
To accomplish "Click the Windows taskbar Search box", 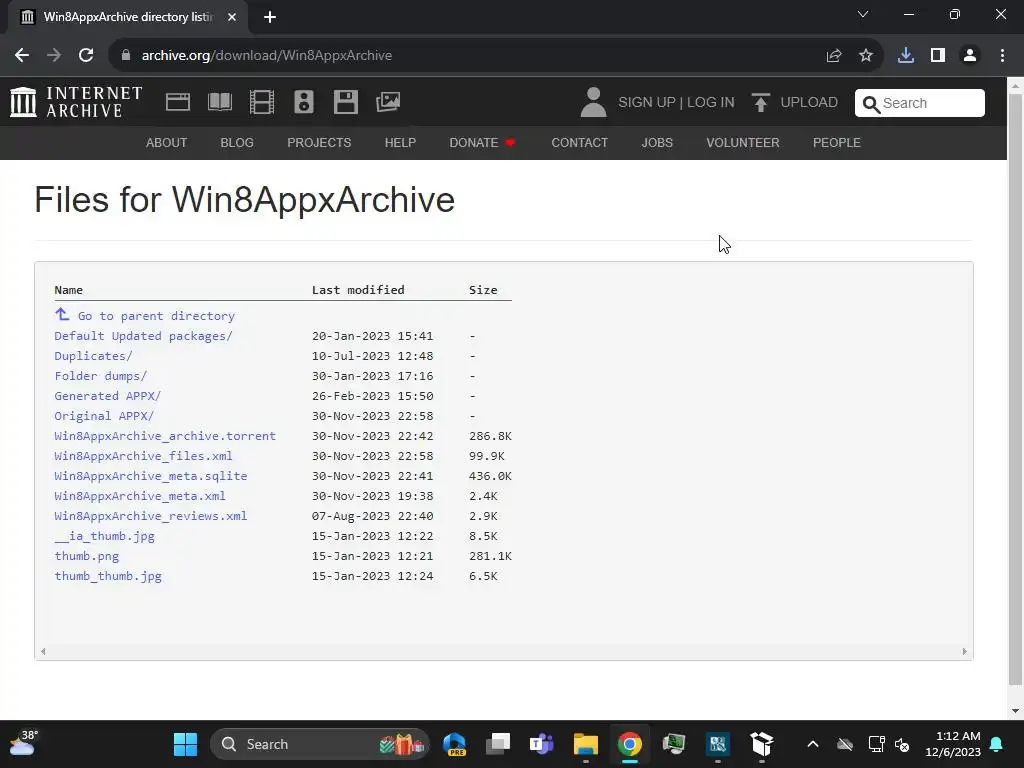I will coord(320,744).
